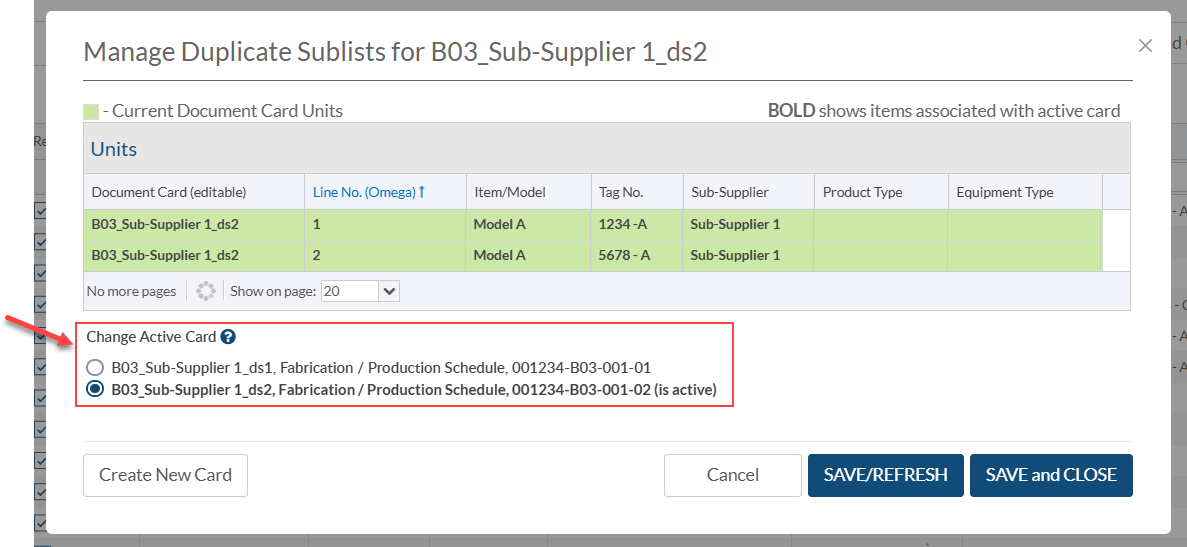Screen dimensions: 1187x547
Task: Open the Show on page dropdown
Action: click(x=389, y=291)
